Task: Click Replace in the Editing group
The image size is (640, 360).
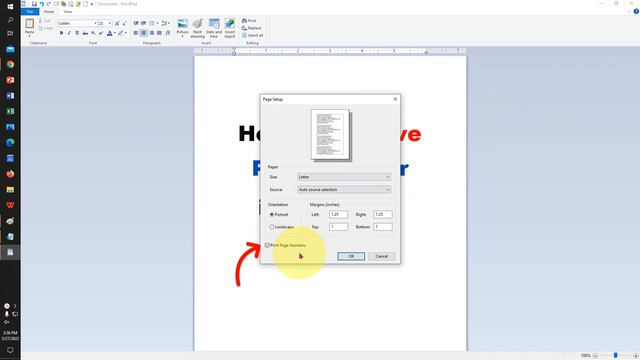Action: click(x=251, y=28)
